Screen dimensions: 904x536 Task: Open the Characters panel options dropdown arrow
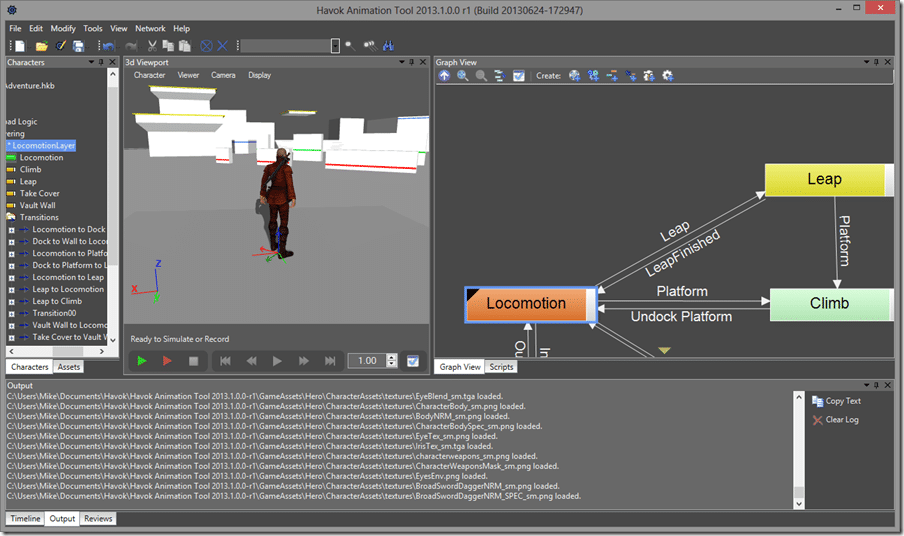point(91,62)
